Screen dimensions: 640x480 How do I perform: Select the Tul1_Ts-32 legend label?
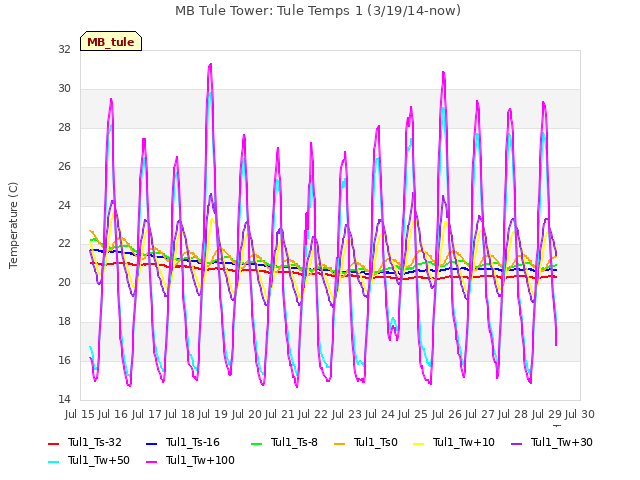(95, 442)
